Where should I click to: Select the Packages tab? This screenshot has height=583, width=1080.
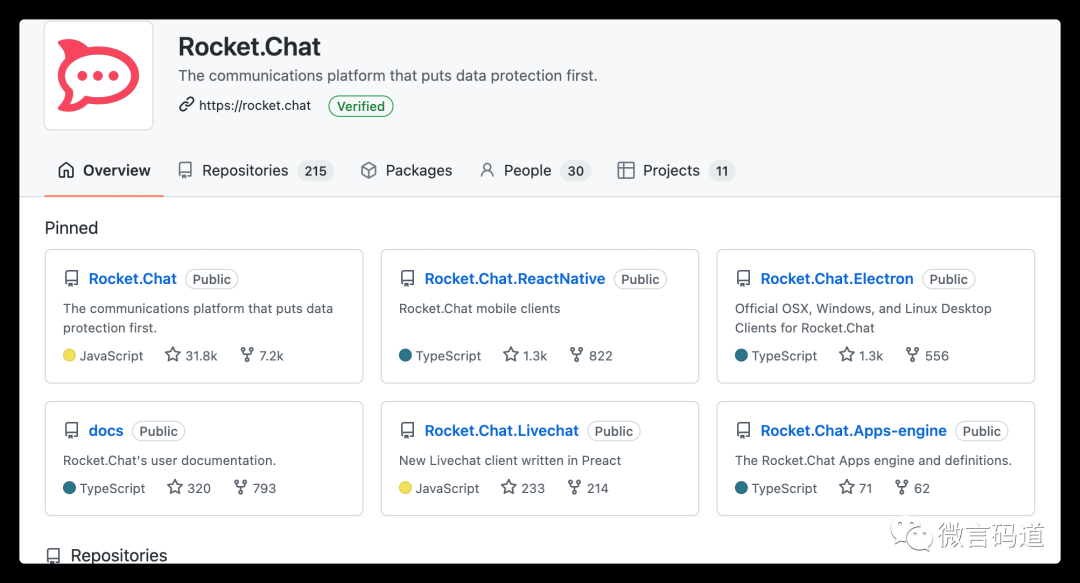coord(406,170)
